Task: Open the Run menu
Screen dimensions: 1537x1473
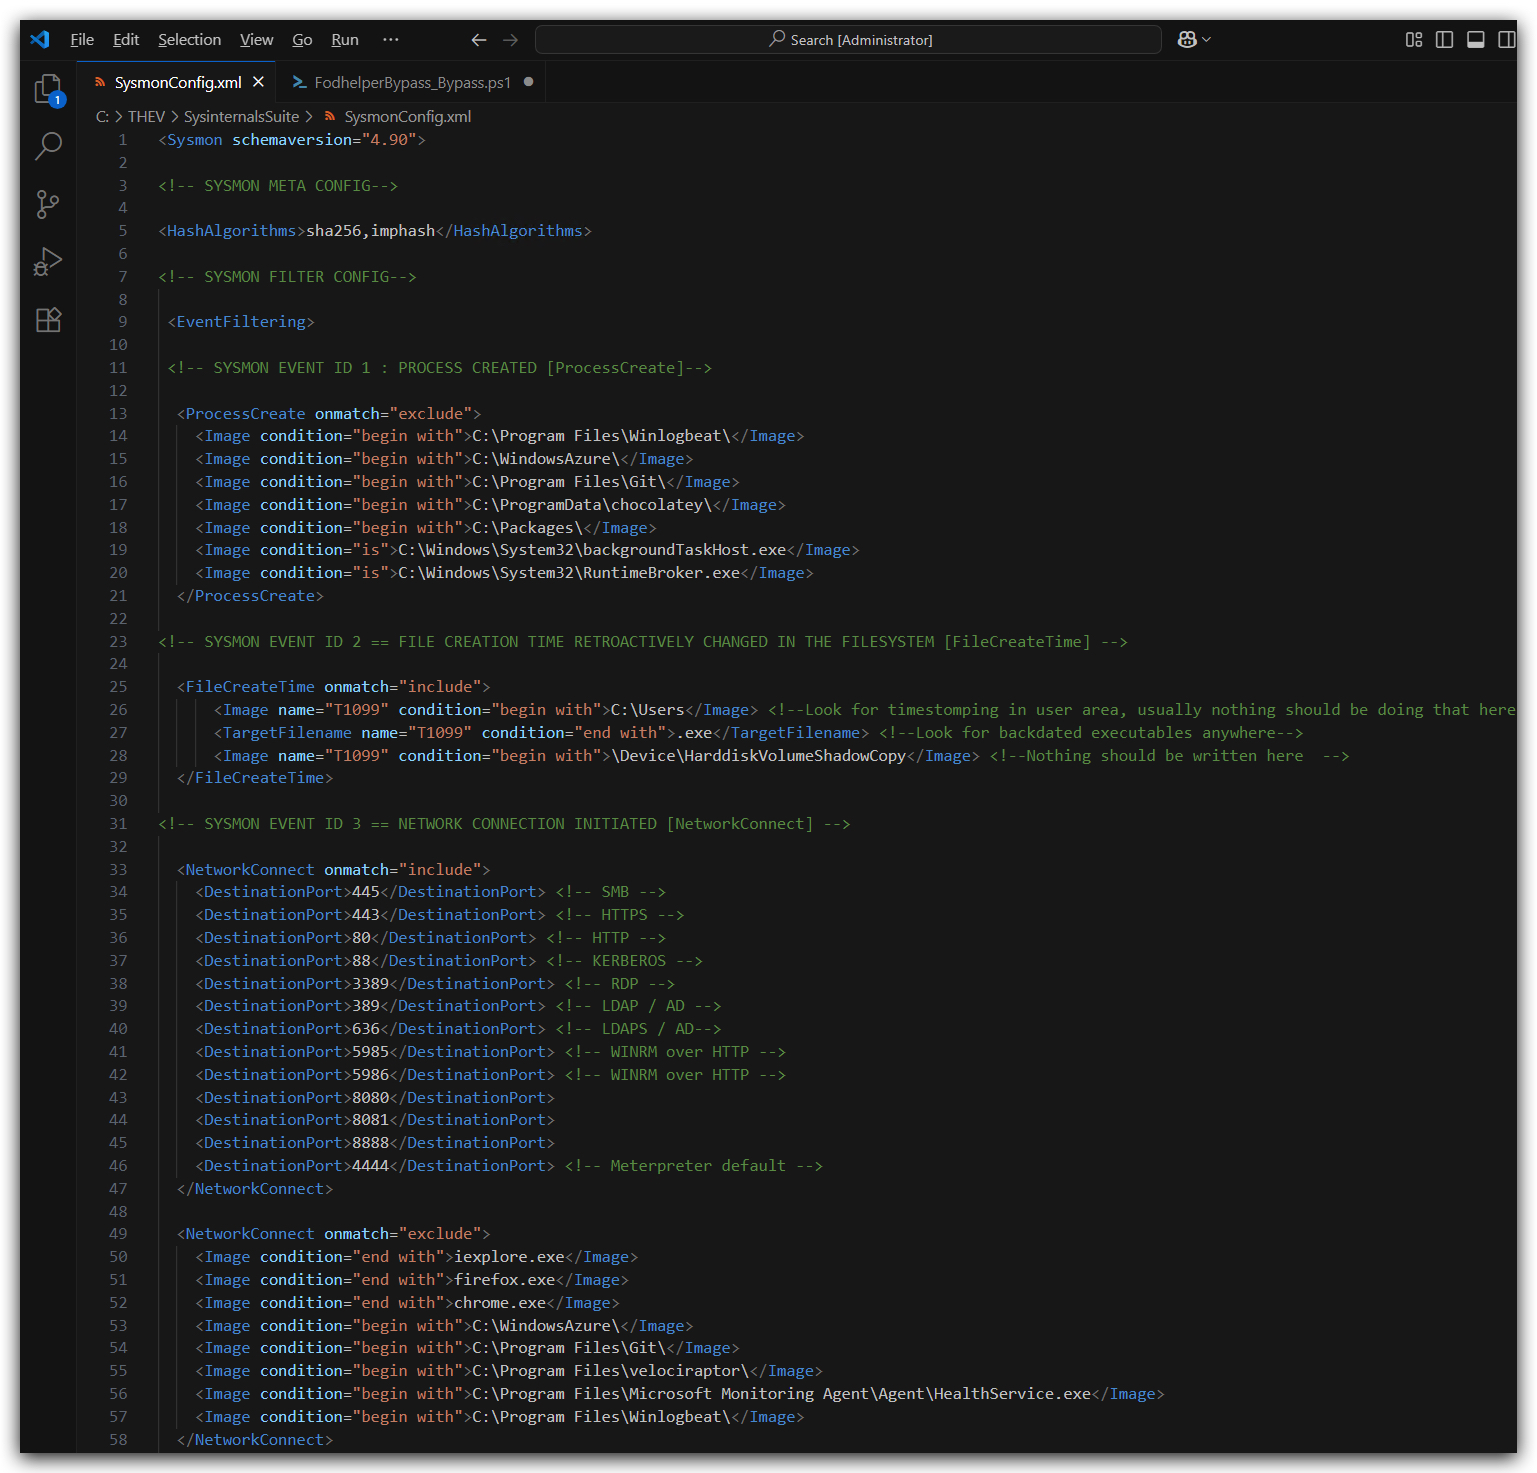Action: coord(345,40)
